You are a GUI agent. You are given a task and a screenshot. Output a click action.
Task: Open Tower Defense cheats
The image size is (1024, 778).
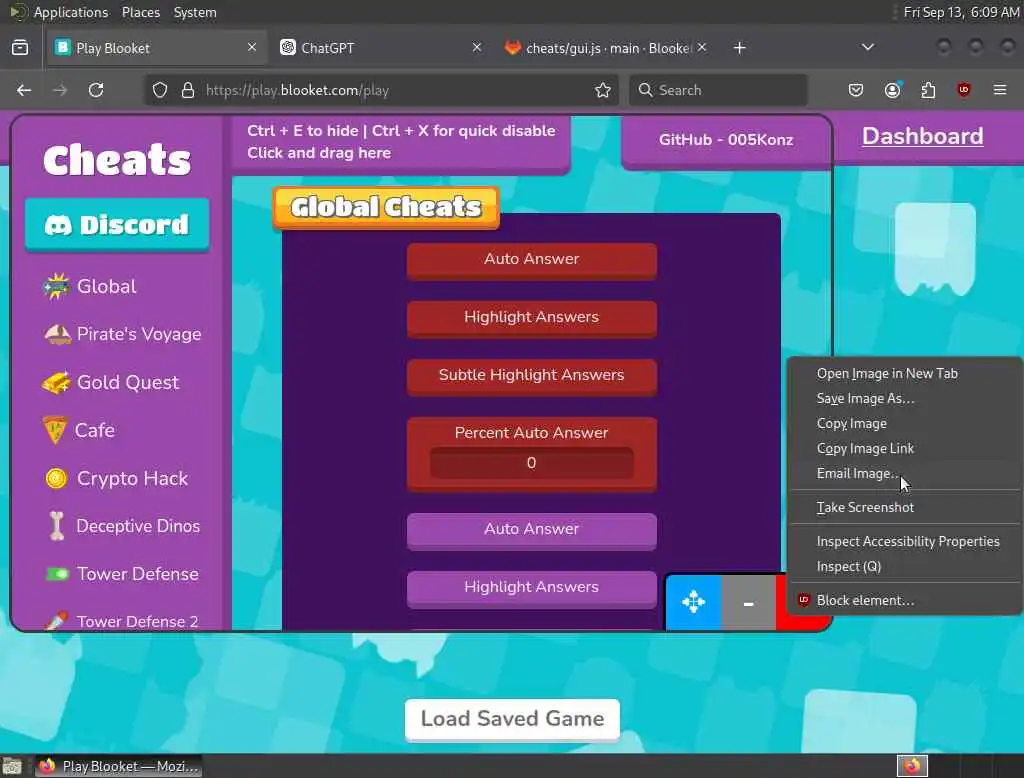[121, 574]
